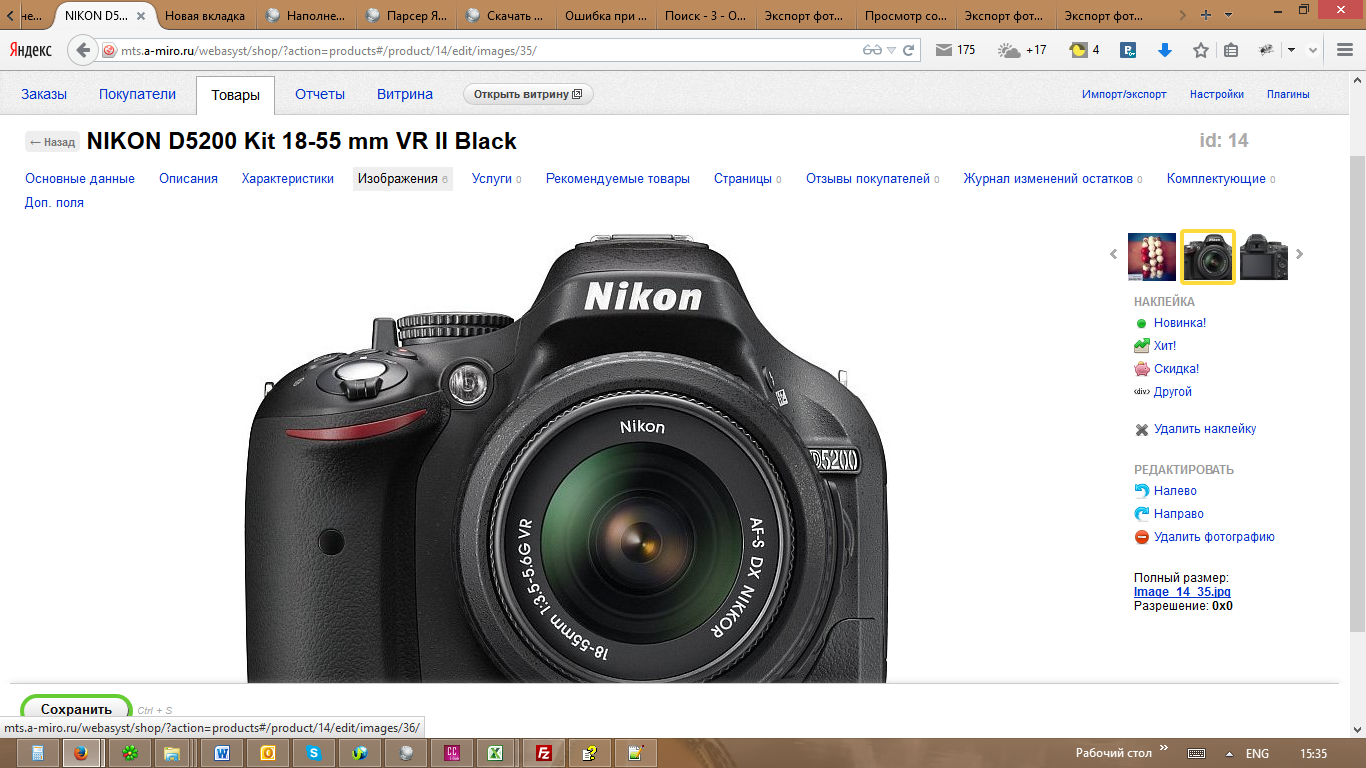1366x768 pixels.
Task: Open the Описания product tab
Action: pyautogui.click(x=188, y=179)
